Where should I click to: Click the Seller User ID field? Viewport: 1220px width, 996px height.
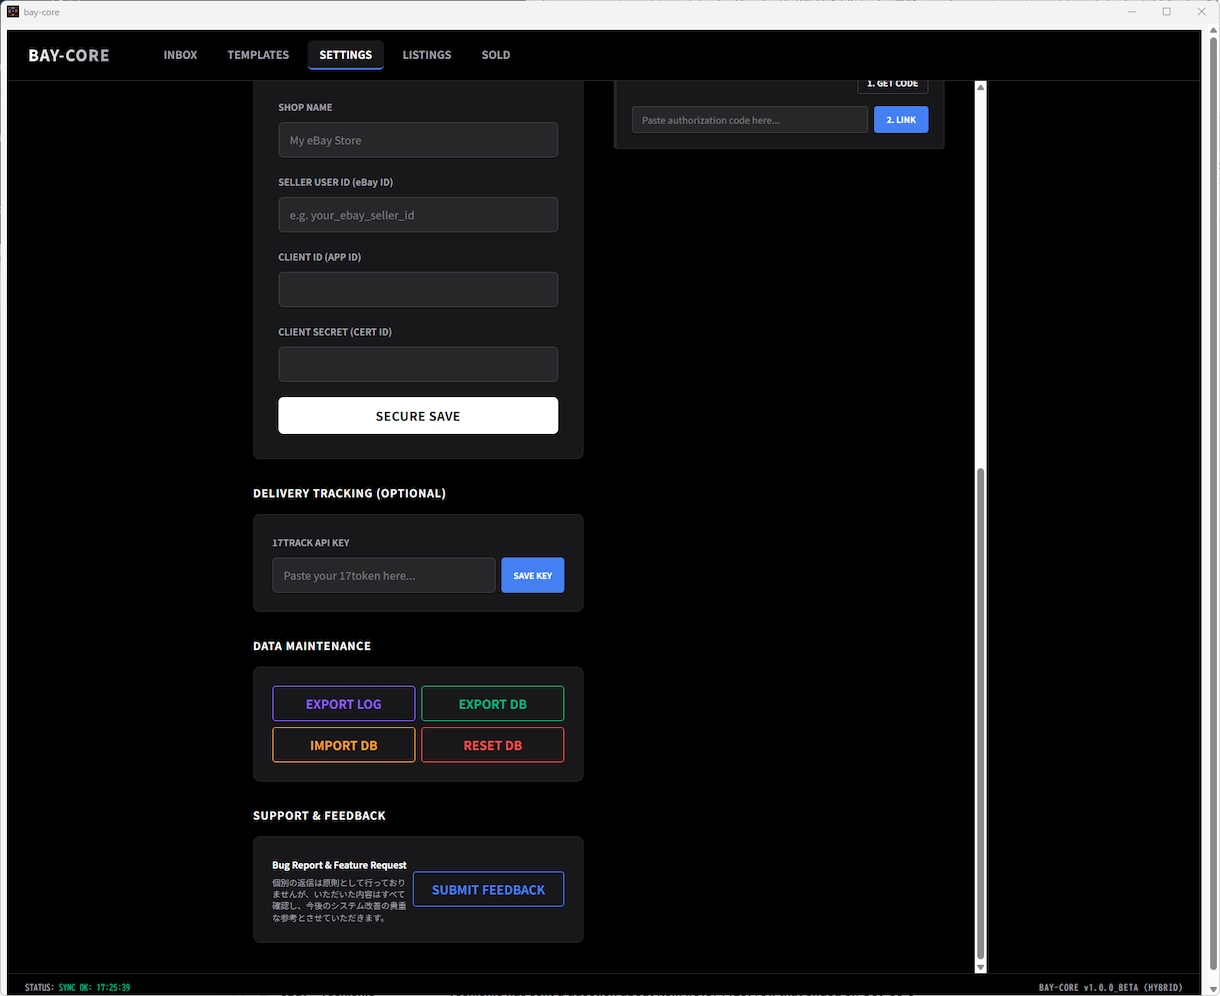[418, 215]
